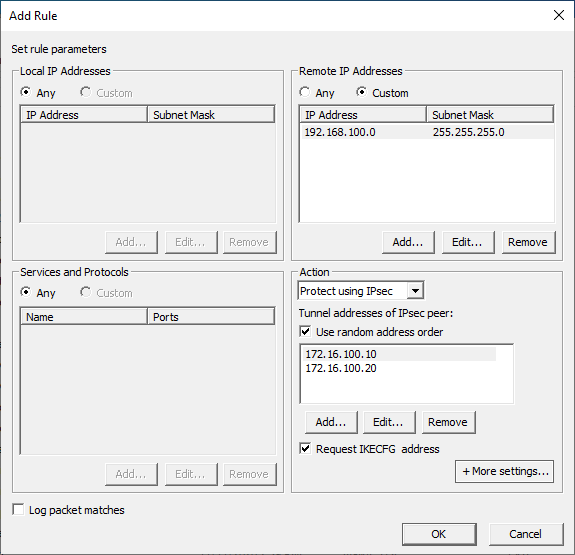Viewport: 575px width, 555px height.
Task: Close the Add Rule dialog
Action: pyautogui.click(x=559, y=15)
